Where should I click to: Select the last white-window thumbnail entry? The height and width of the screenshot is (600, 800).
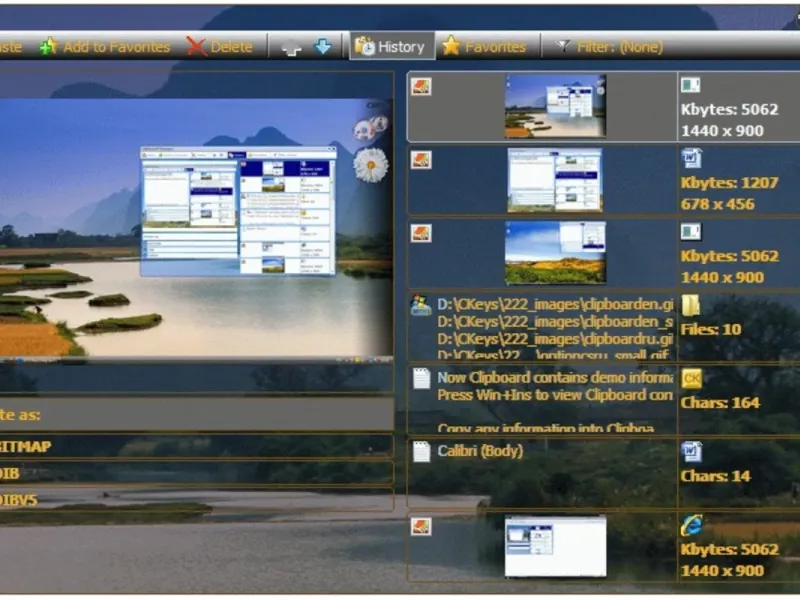(x=555, y=546)
